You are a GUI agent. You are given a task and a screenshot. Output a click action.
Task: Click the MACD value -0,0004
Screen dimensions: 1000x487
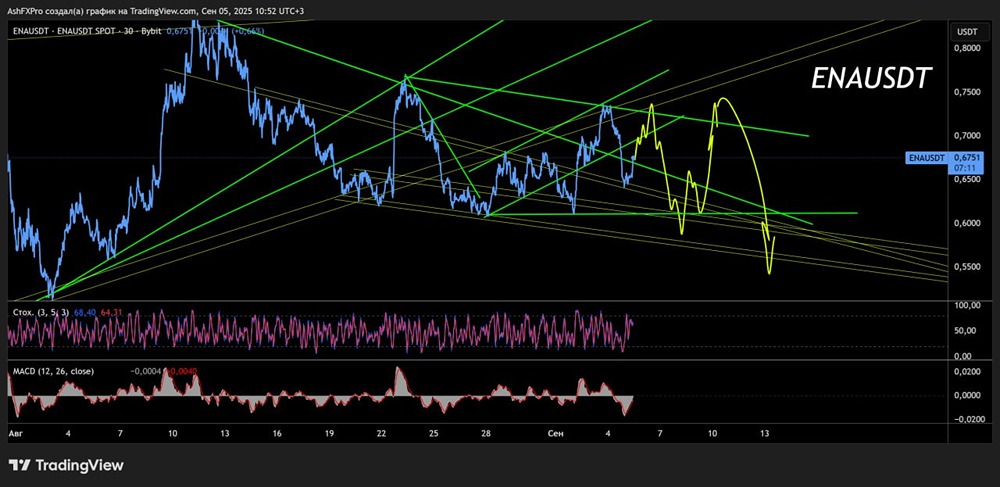point(144,371)
